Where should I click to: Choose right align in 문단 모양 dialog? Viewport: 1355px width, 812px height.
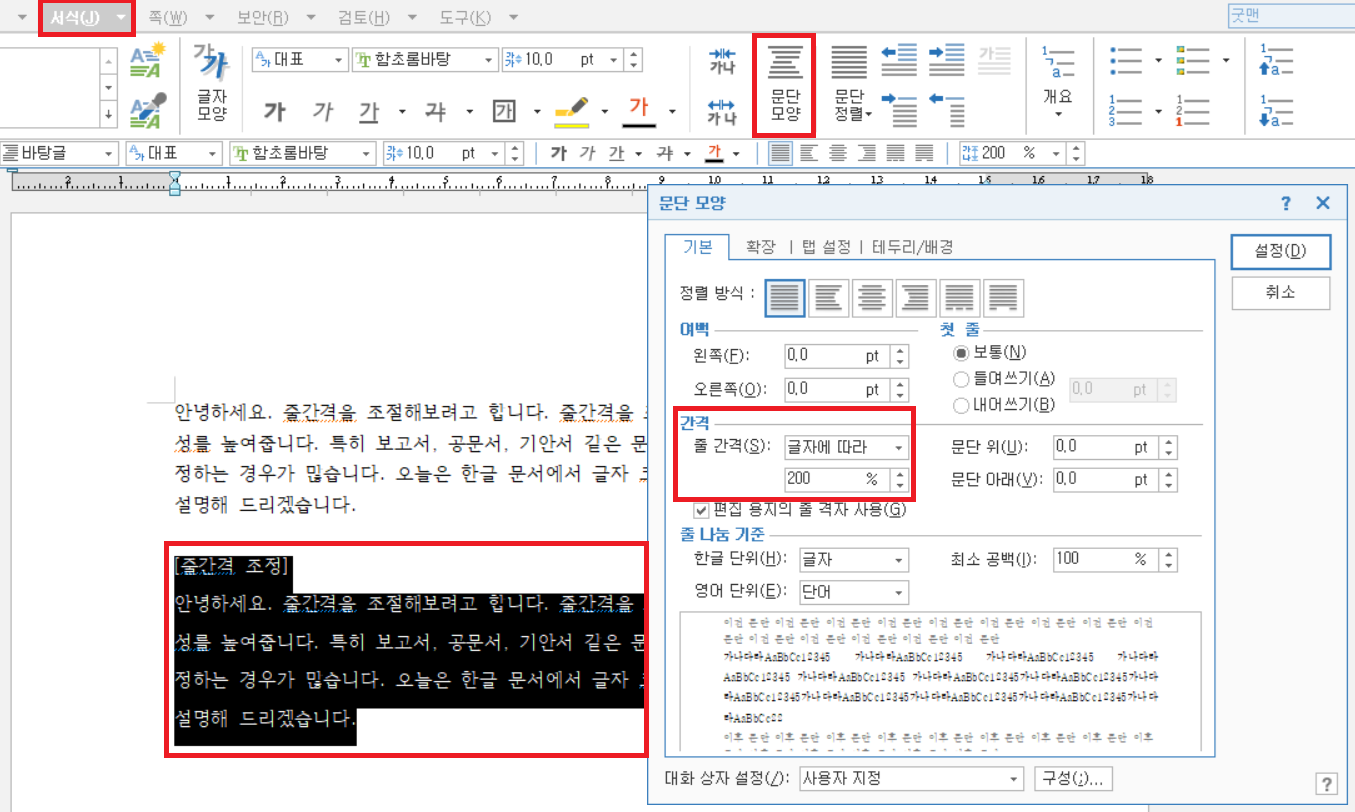[916, 296]
